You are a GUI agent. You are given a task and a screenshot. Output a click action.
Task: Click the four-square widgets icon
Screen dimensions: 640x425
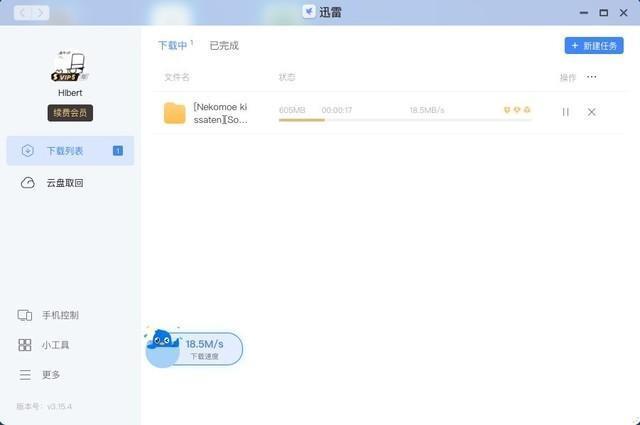coord(25,345)
